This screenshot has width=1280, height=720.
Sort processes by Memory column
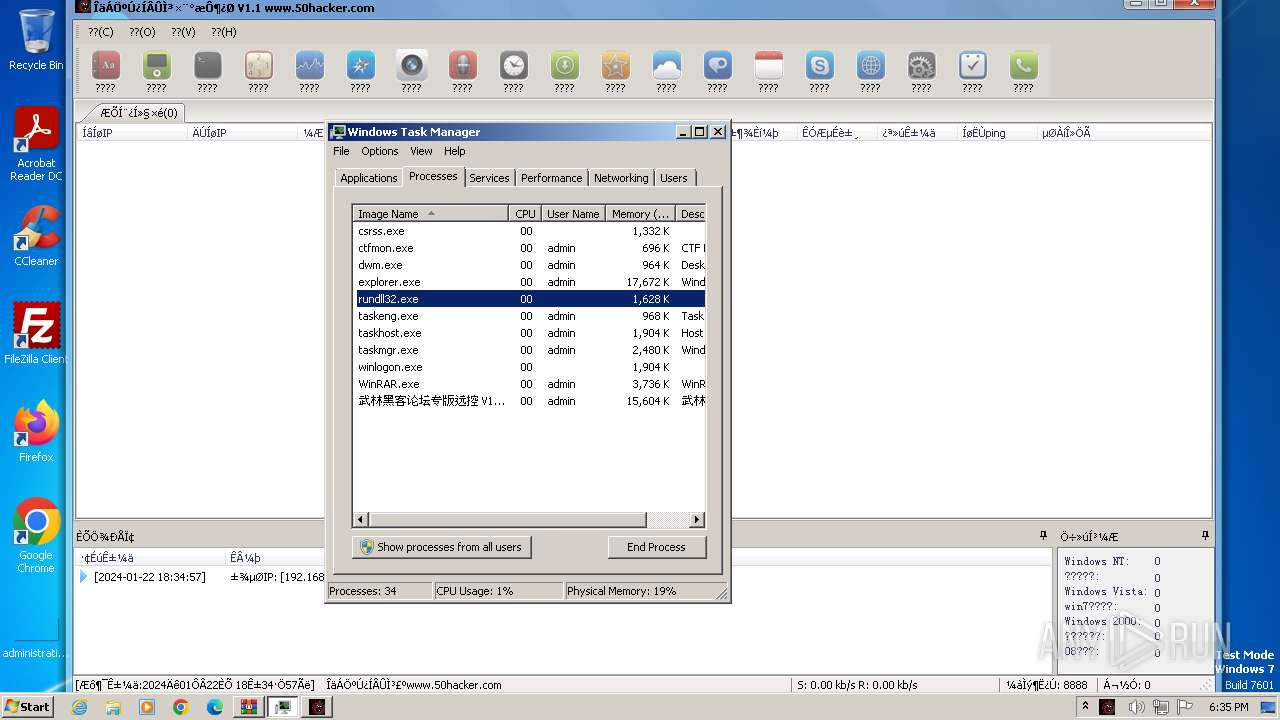[x=640, y=214]
